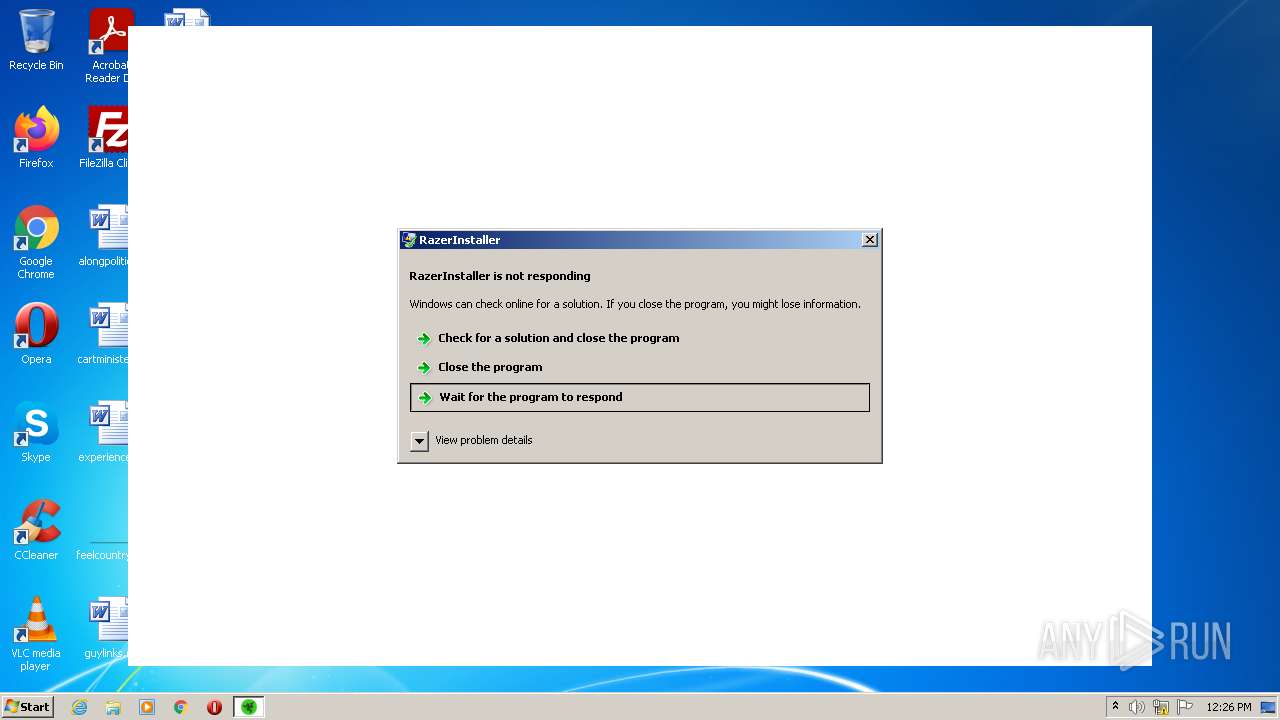This screenshot has width=1280, height=720.
Task: Open Windows Explorer folder taskbar icon
Action: tap(113, 707)
